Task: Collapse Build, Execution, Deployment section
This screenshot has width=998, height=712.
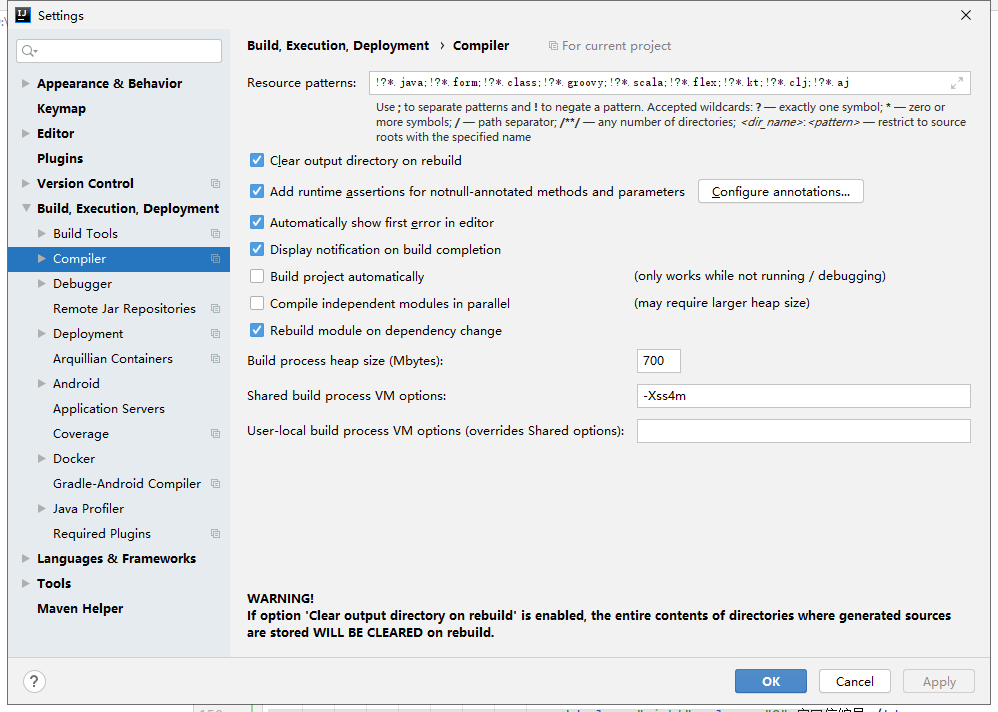Action: (x=25, y=208)
